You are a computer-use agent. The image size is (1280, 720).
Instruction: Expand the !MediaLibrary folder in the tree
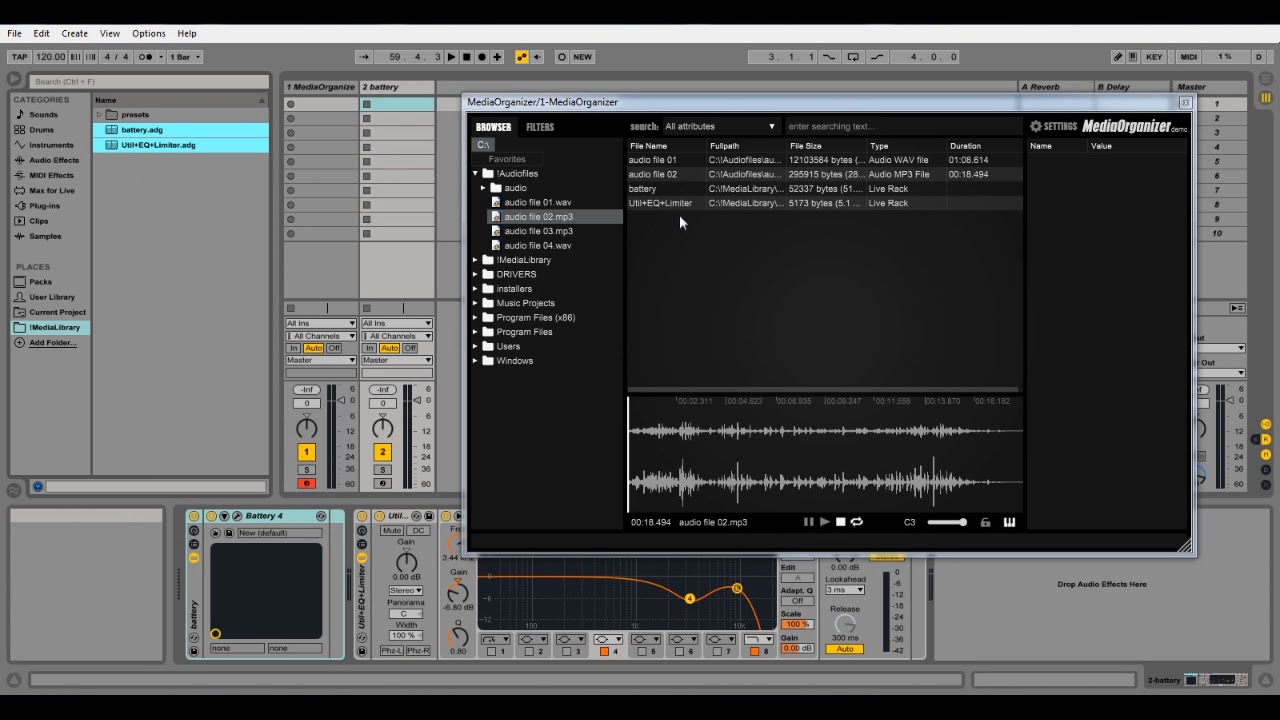[476, 260]
